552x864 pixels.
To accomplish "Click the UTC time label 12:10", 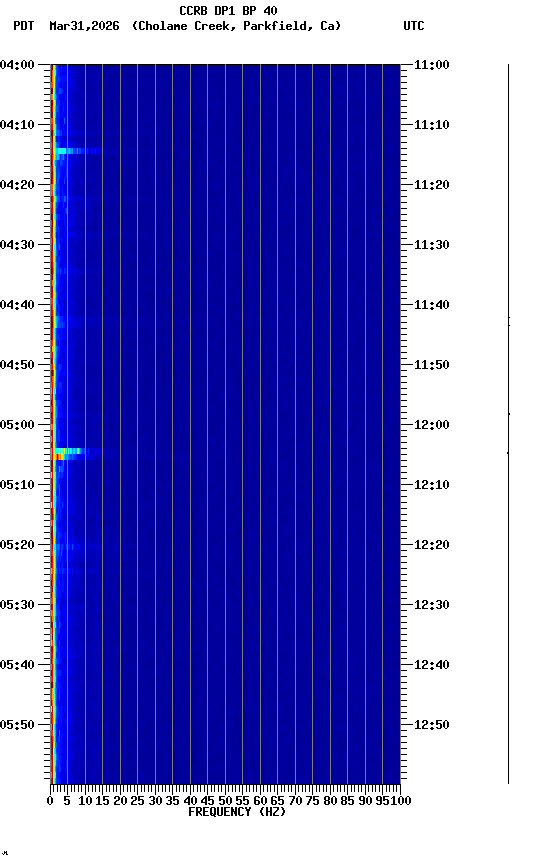I will 431,485.
